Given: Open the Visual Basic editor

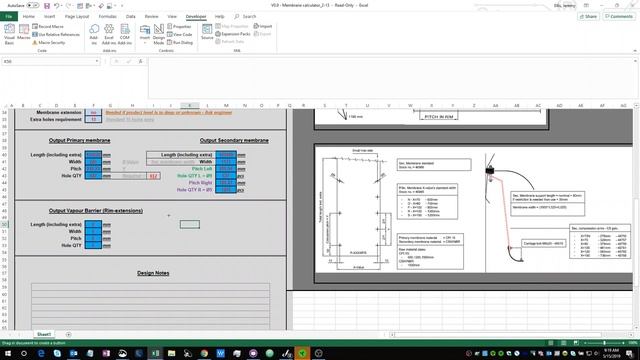Looking at the screenshot, I should tap(9, 34).
